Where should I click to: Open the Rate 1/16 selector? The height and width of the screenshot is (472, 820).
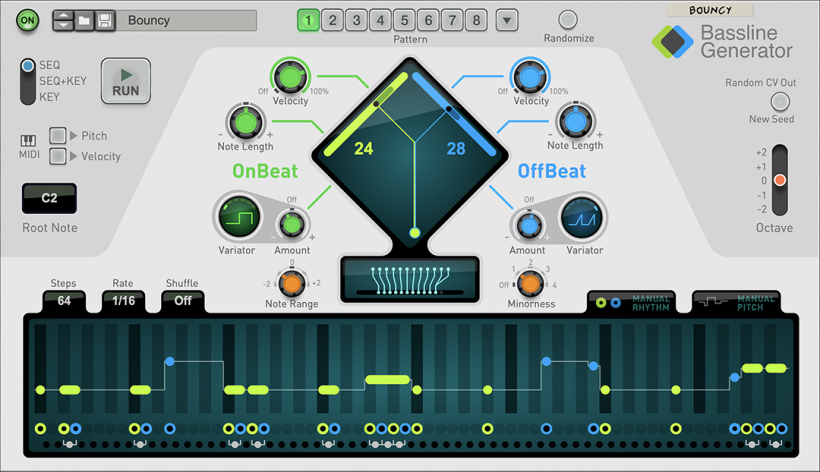coord(122,300)
